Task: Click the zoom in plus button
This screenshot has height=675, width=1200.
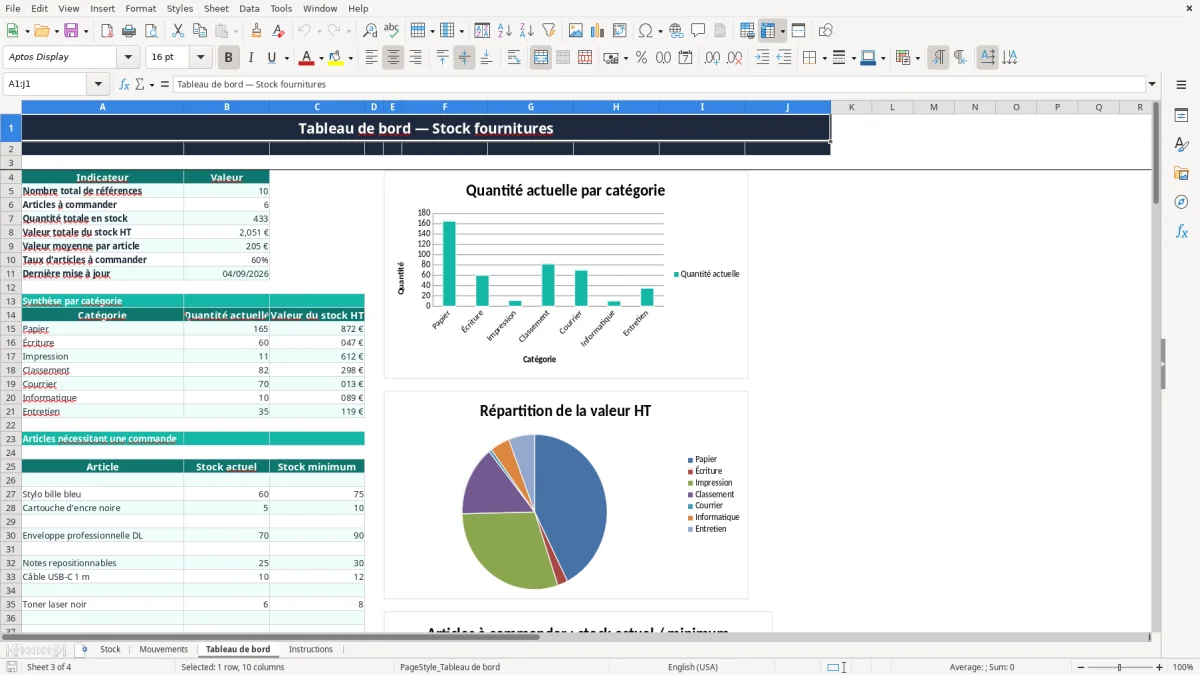Action: click(1160, 667)
